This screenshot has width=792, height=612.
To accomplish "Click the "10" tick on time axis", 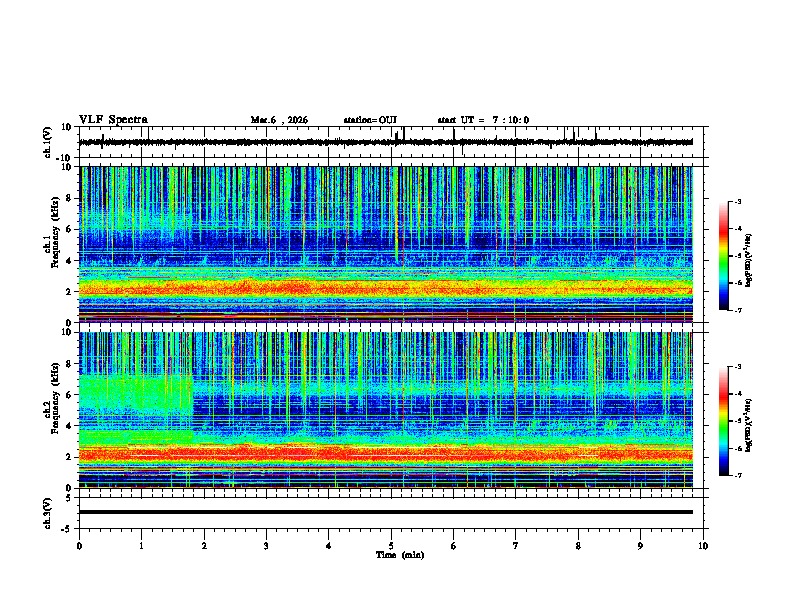I will pos(703,546).
